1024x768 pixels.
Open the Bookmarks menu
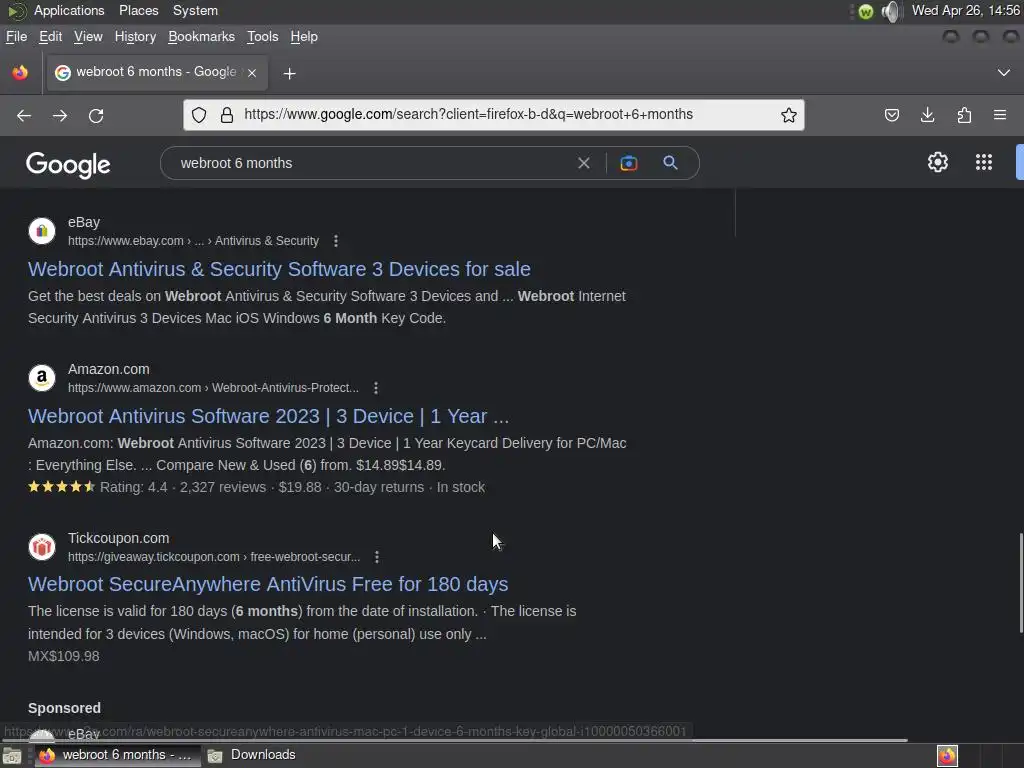coord(201,37)
